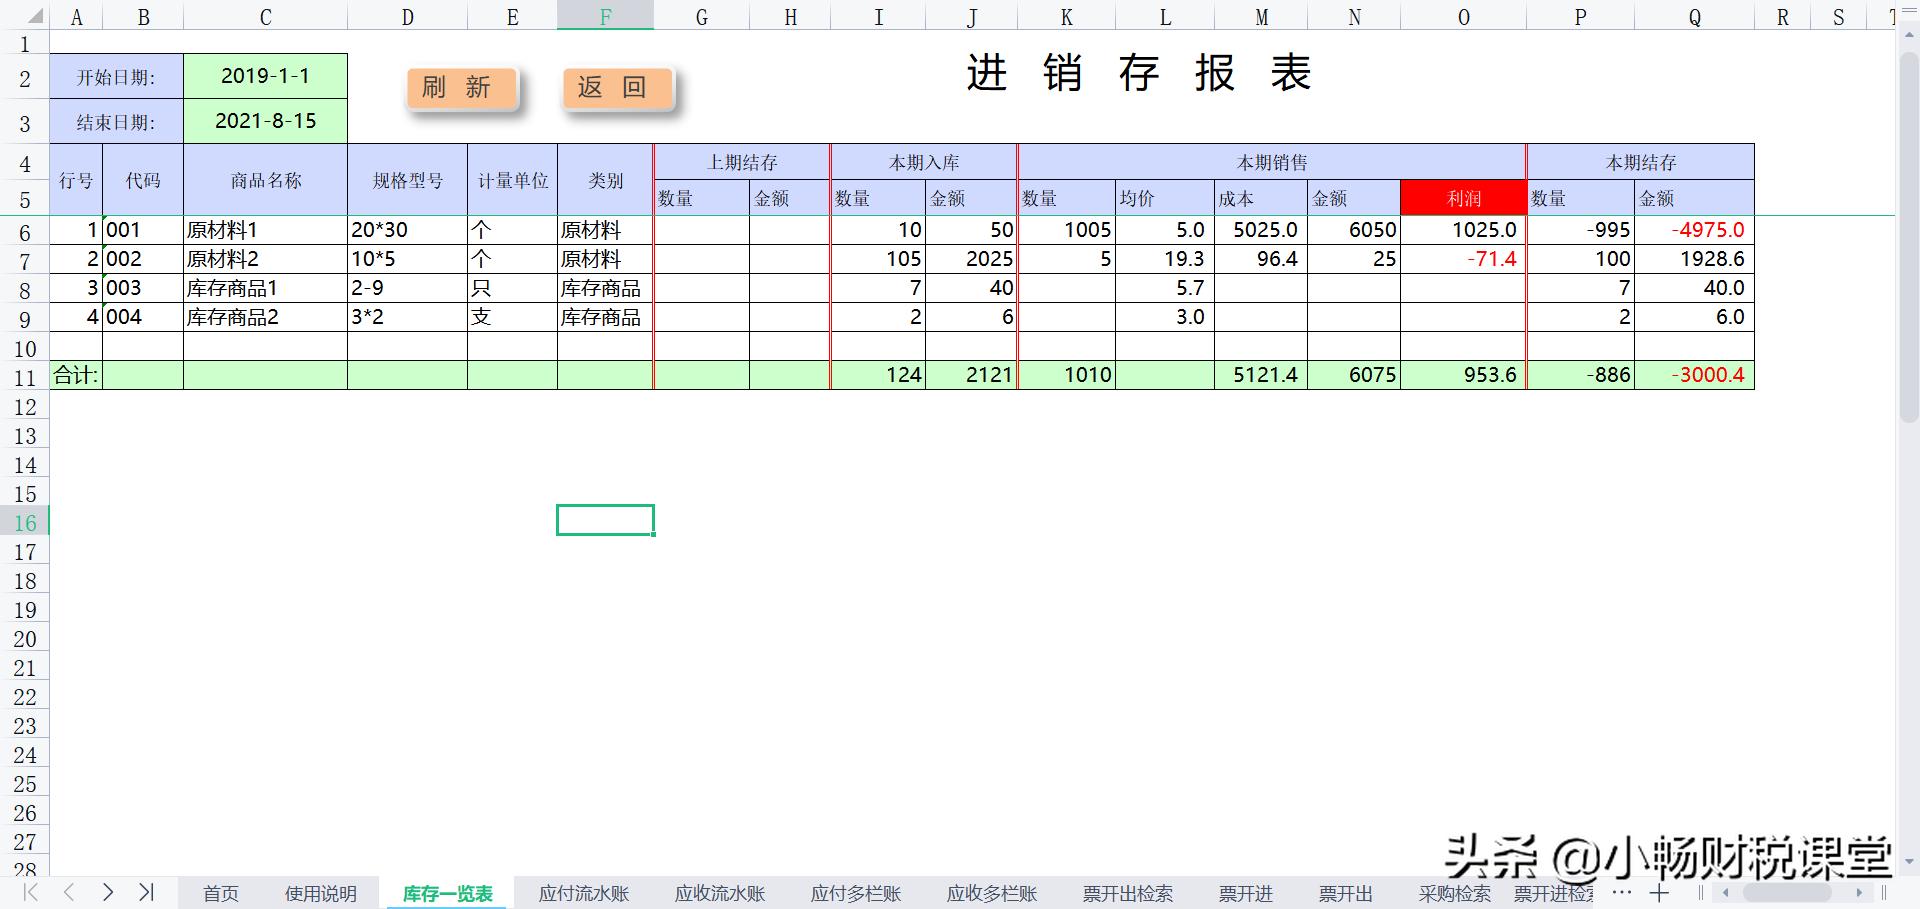Click the jump to last sheet arrow
1920x909 pixels.
[x=148, y=893]
